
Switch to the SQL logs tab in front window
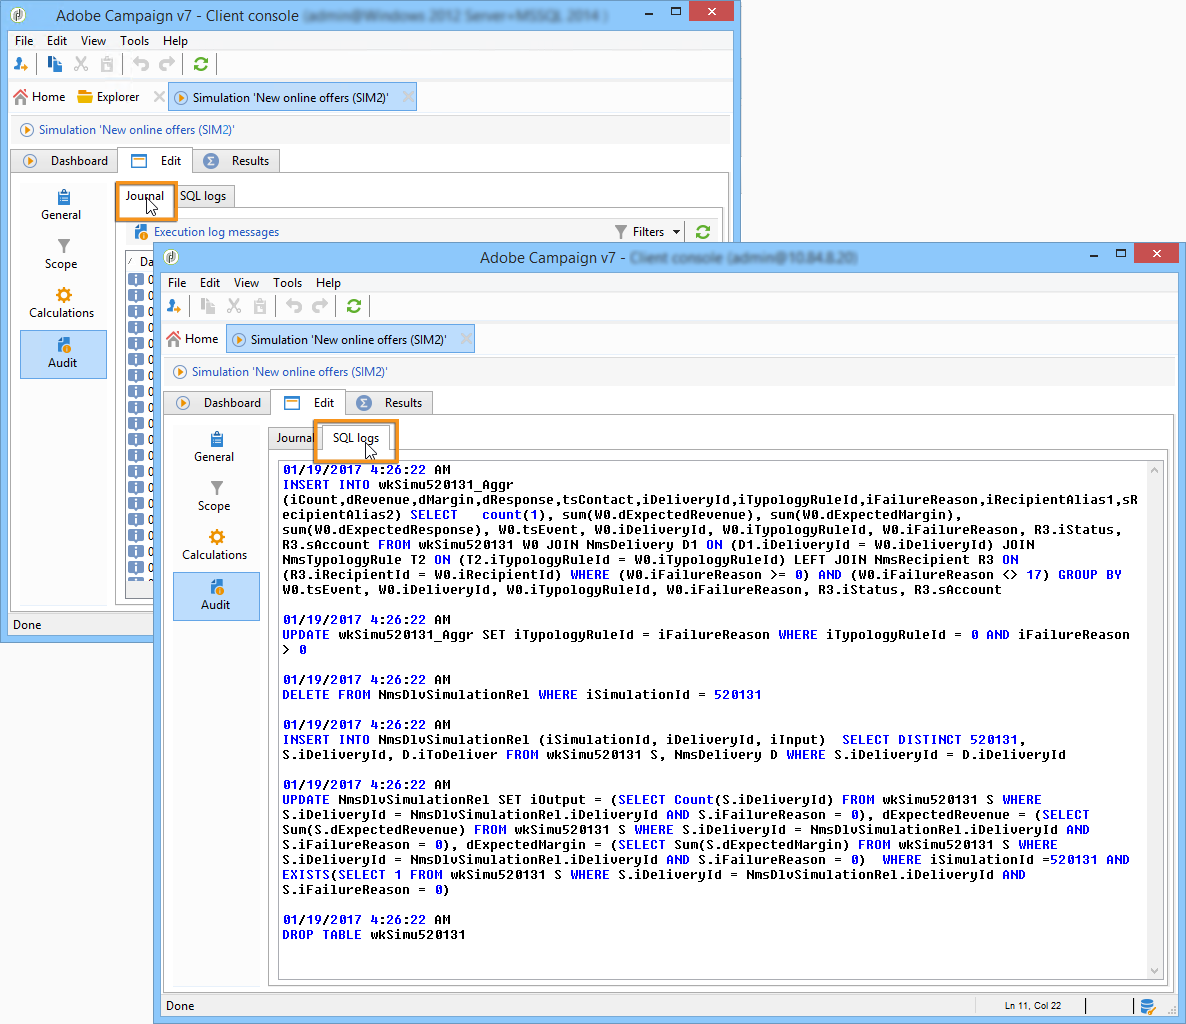pyautogui.click(x=356, y=438)
